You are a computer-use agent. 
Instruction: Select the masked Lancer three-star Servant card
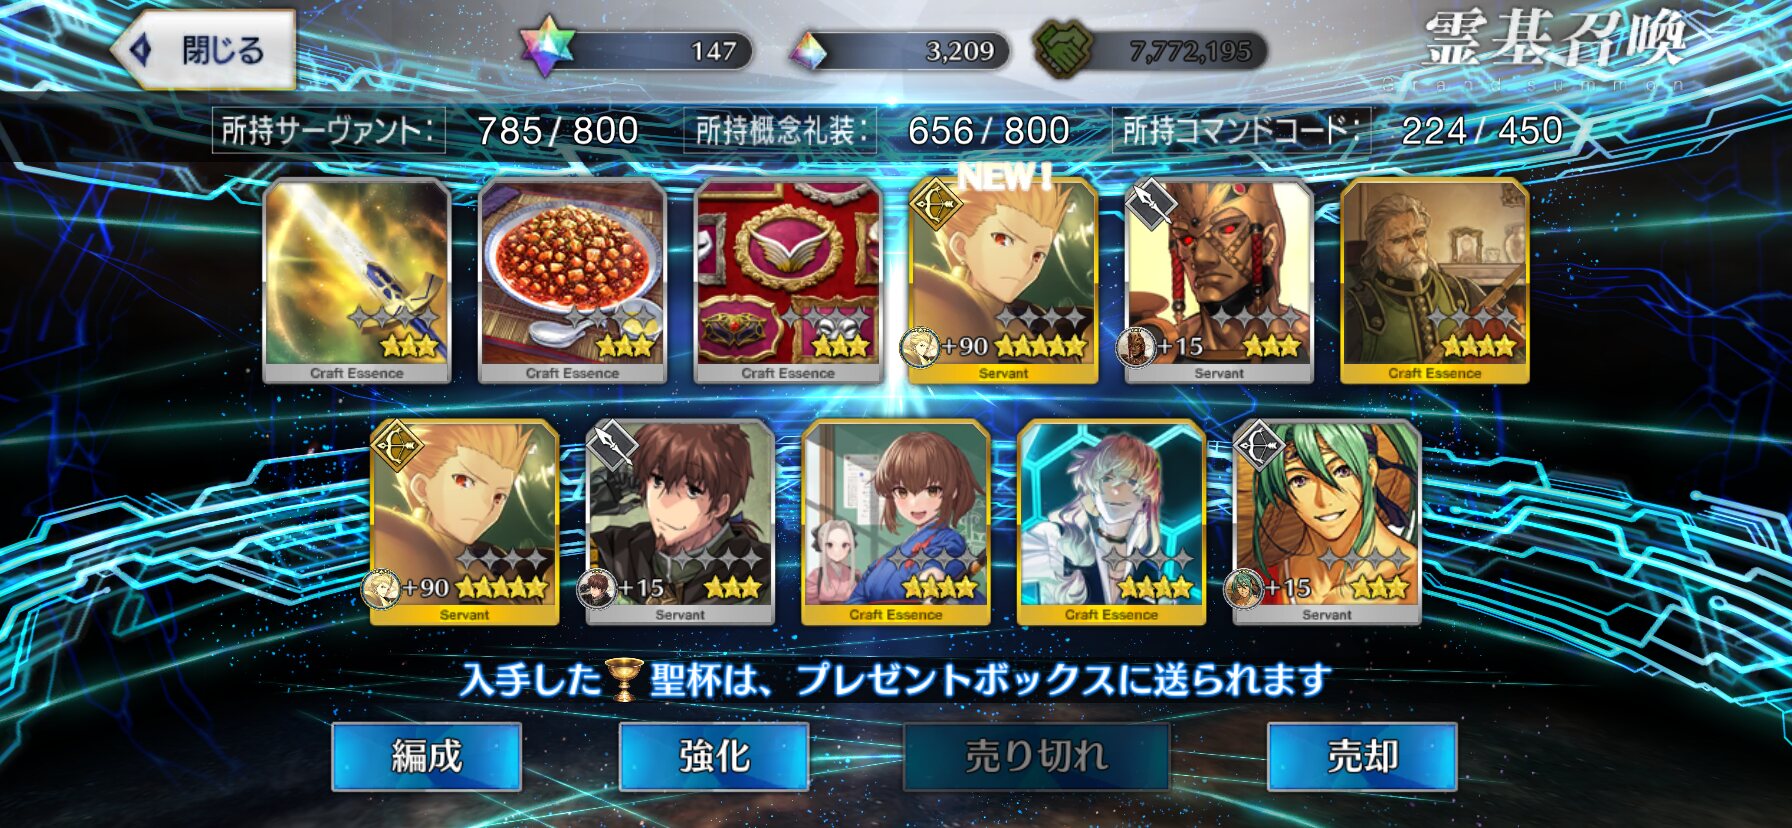pyautogui.click(x=1219, y=282)
